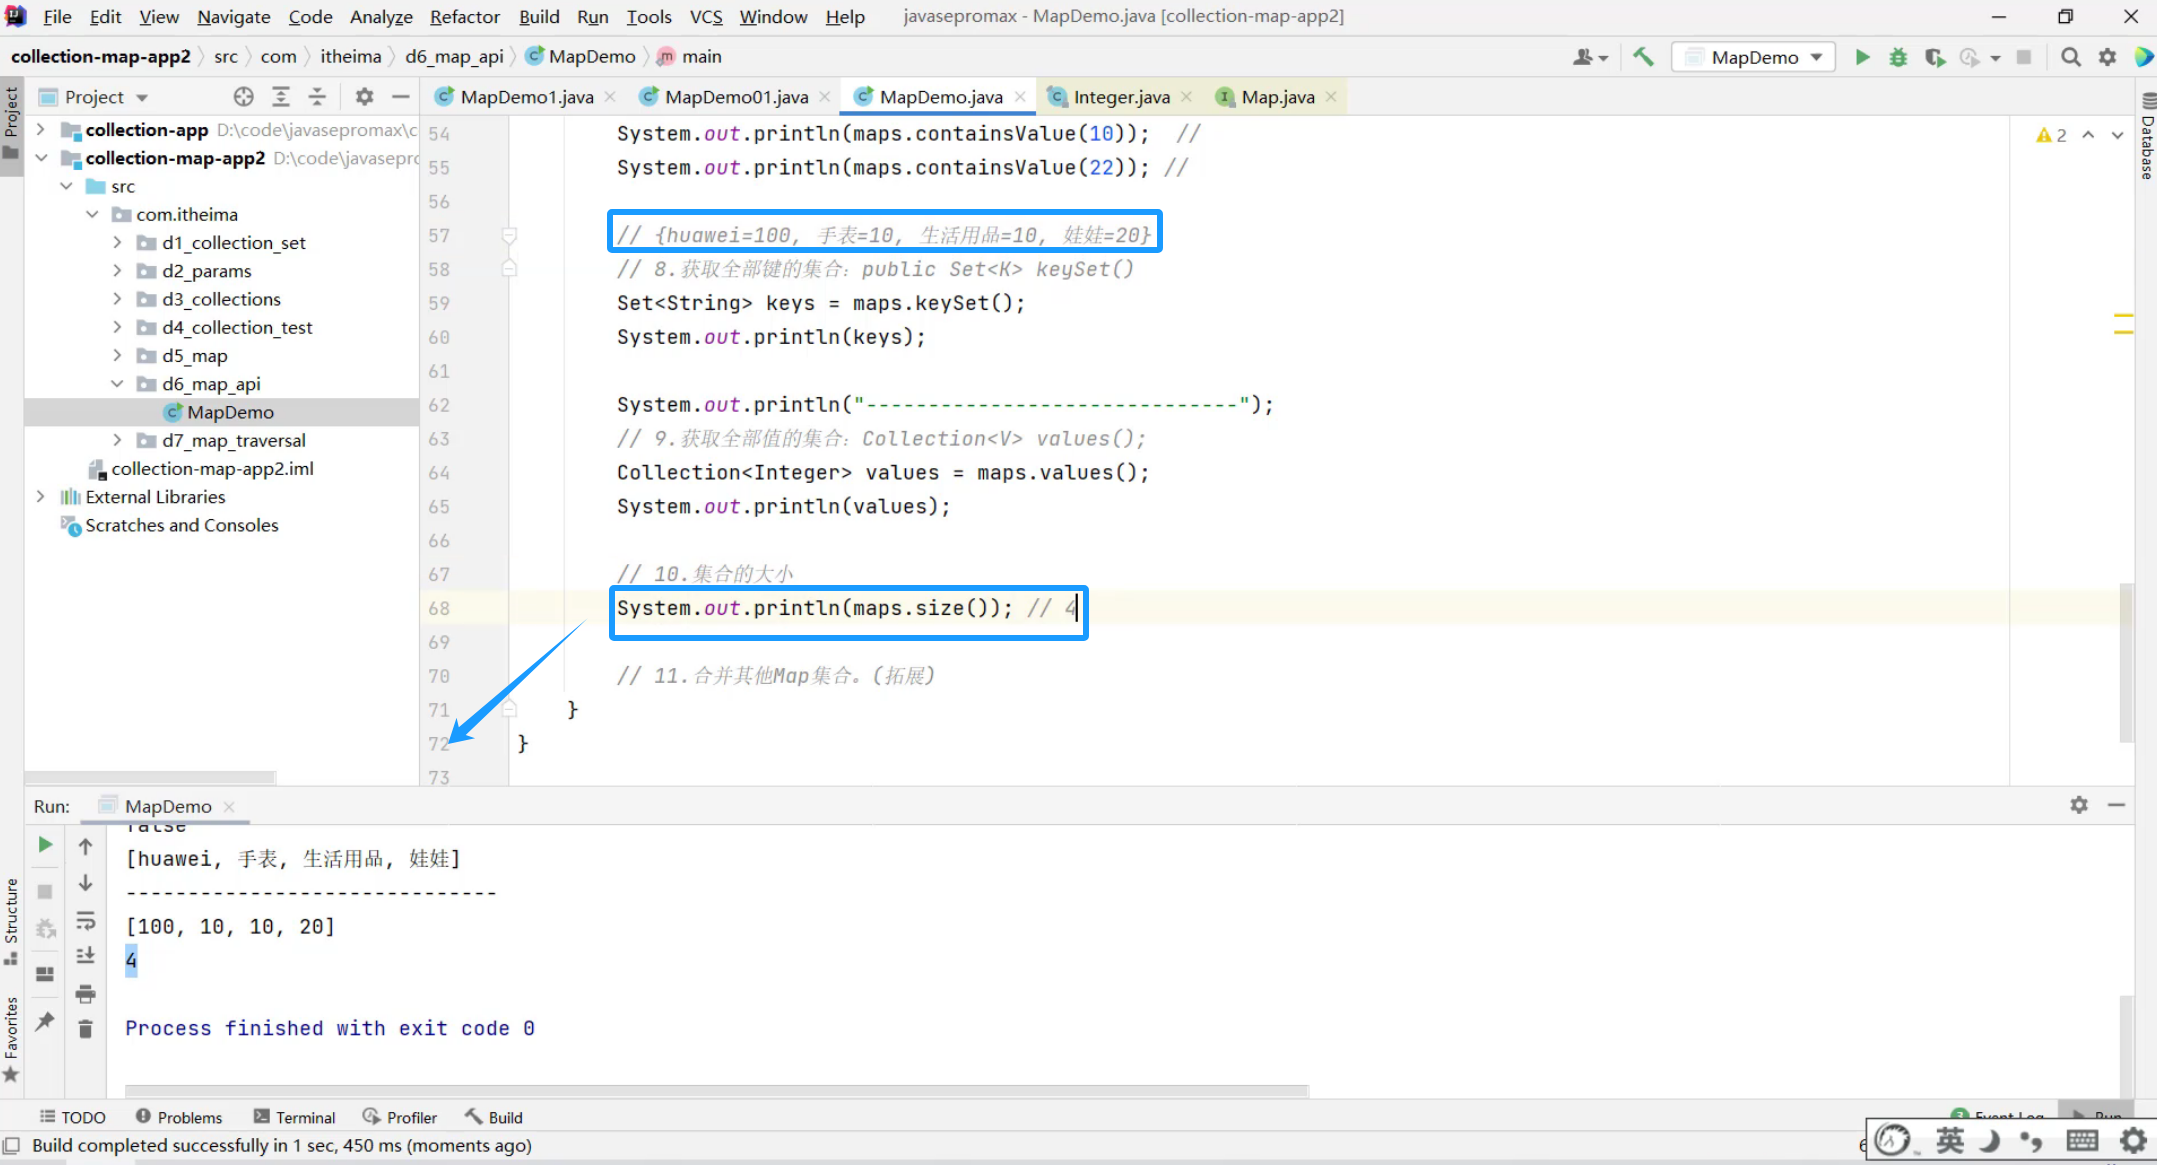Click Collapse All icon in Project panel

pos(317,97)
